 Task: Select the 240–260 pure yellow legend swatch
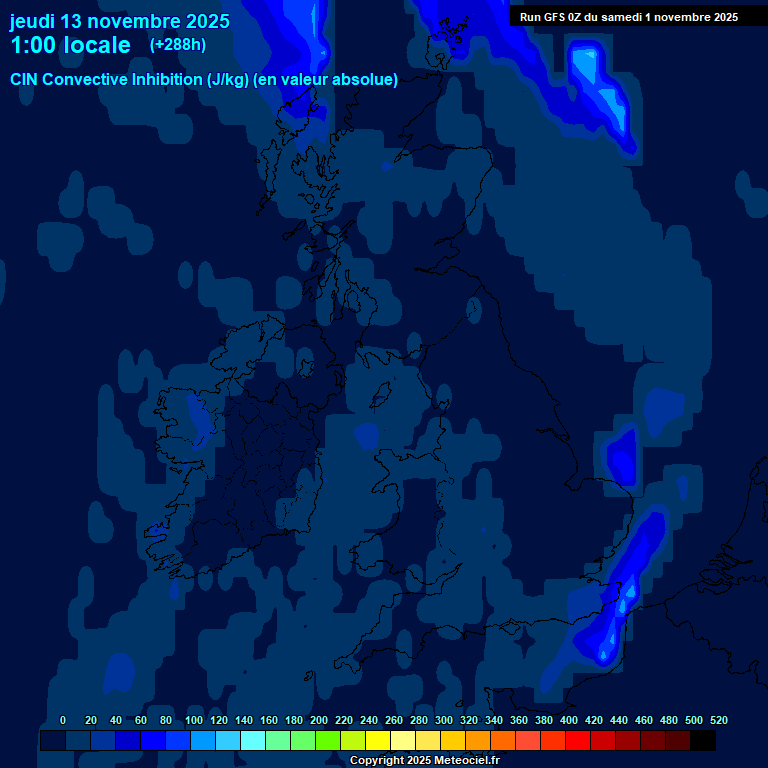[x=378, y=740]
